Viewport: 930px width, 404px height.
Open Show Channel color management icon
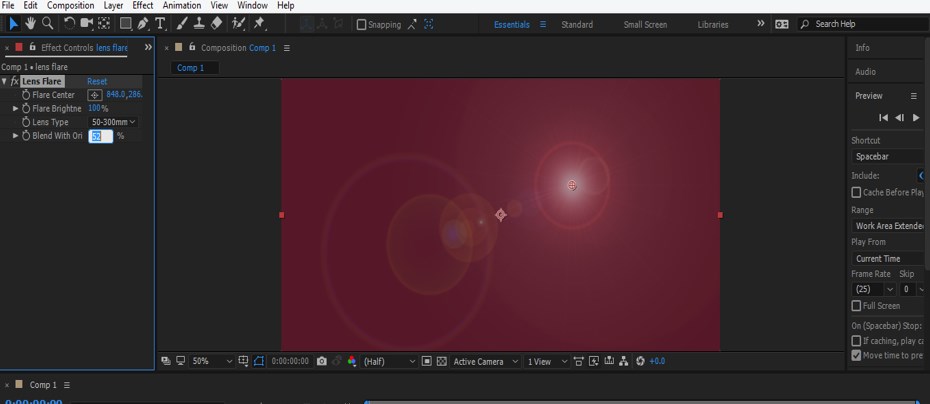(x=352, y=361)
